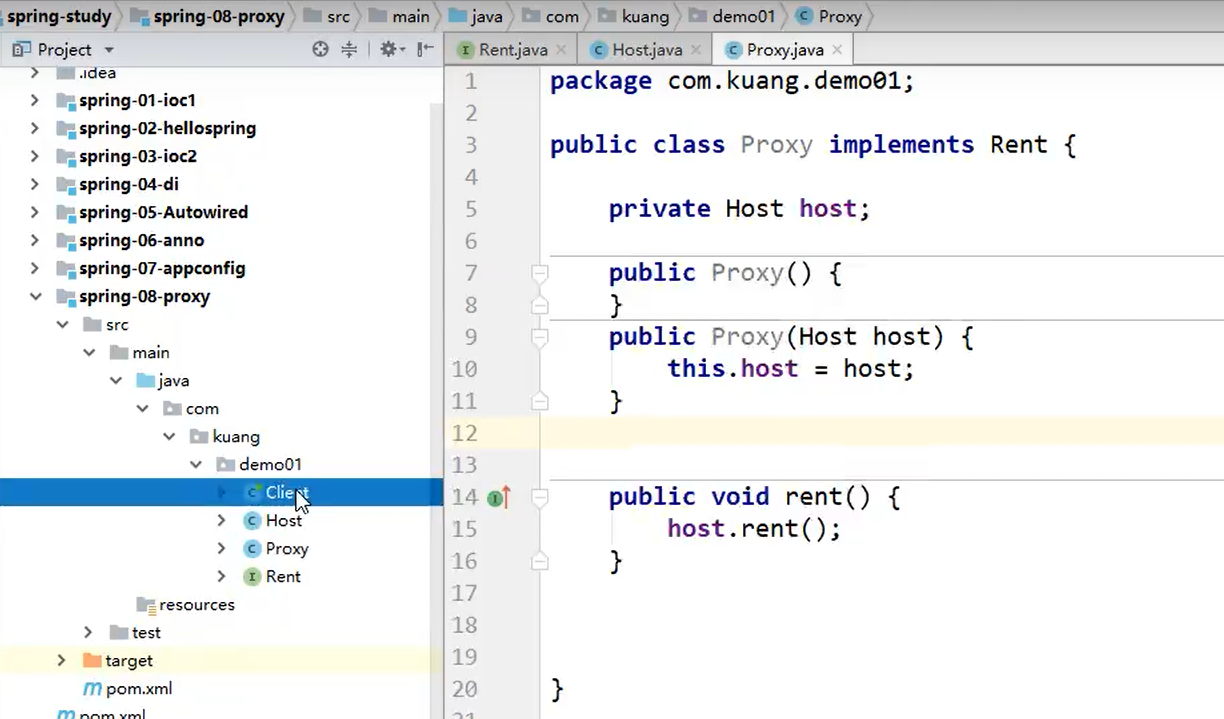Viewport: 1224px width, 719px height.
Task: Expand the spring-02-hellospring module
Action: point(35,128)
